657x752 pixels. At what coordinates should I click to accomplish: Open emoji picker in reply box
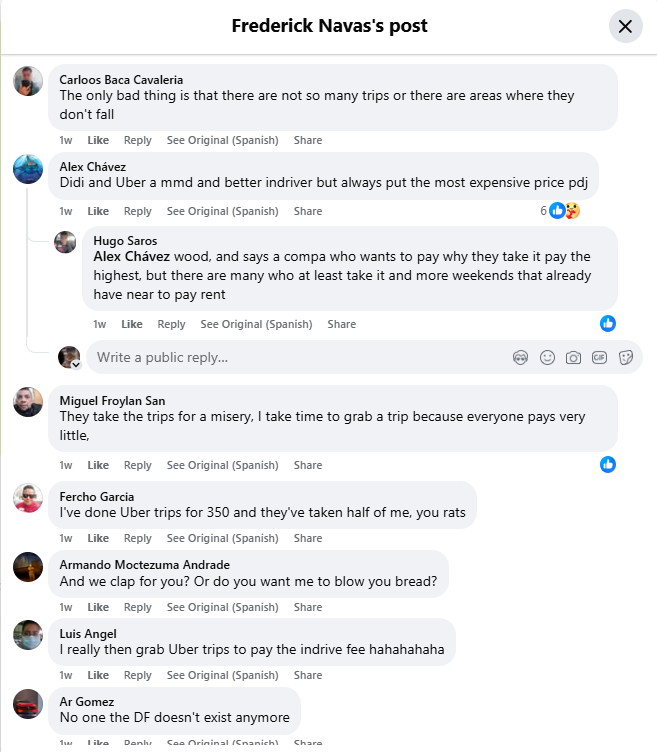pyautogui.click(x=547, y=358)
